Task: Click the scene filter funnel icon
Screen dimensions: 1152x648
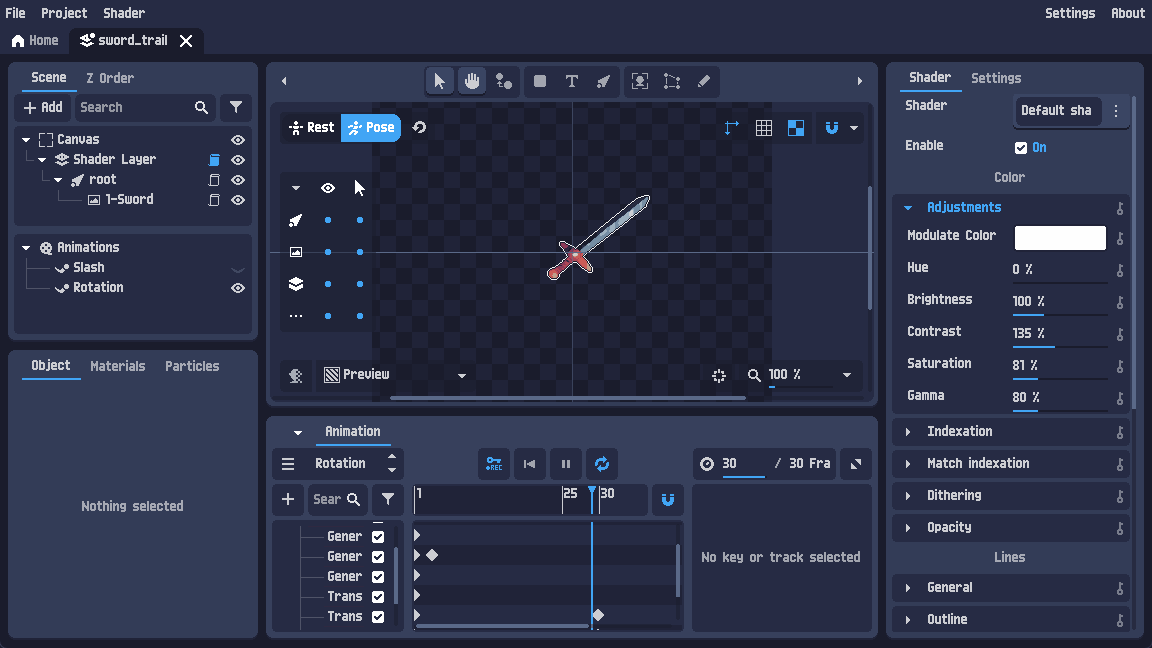Action: pos(235,108)
